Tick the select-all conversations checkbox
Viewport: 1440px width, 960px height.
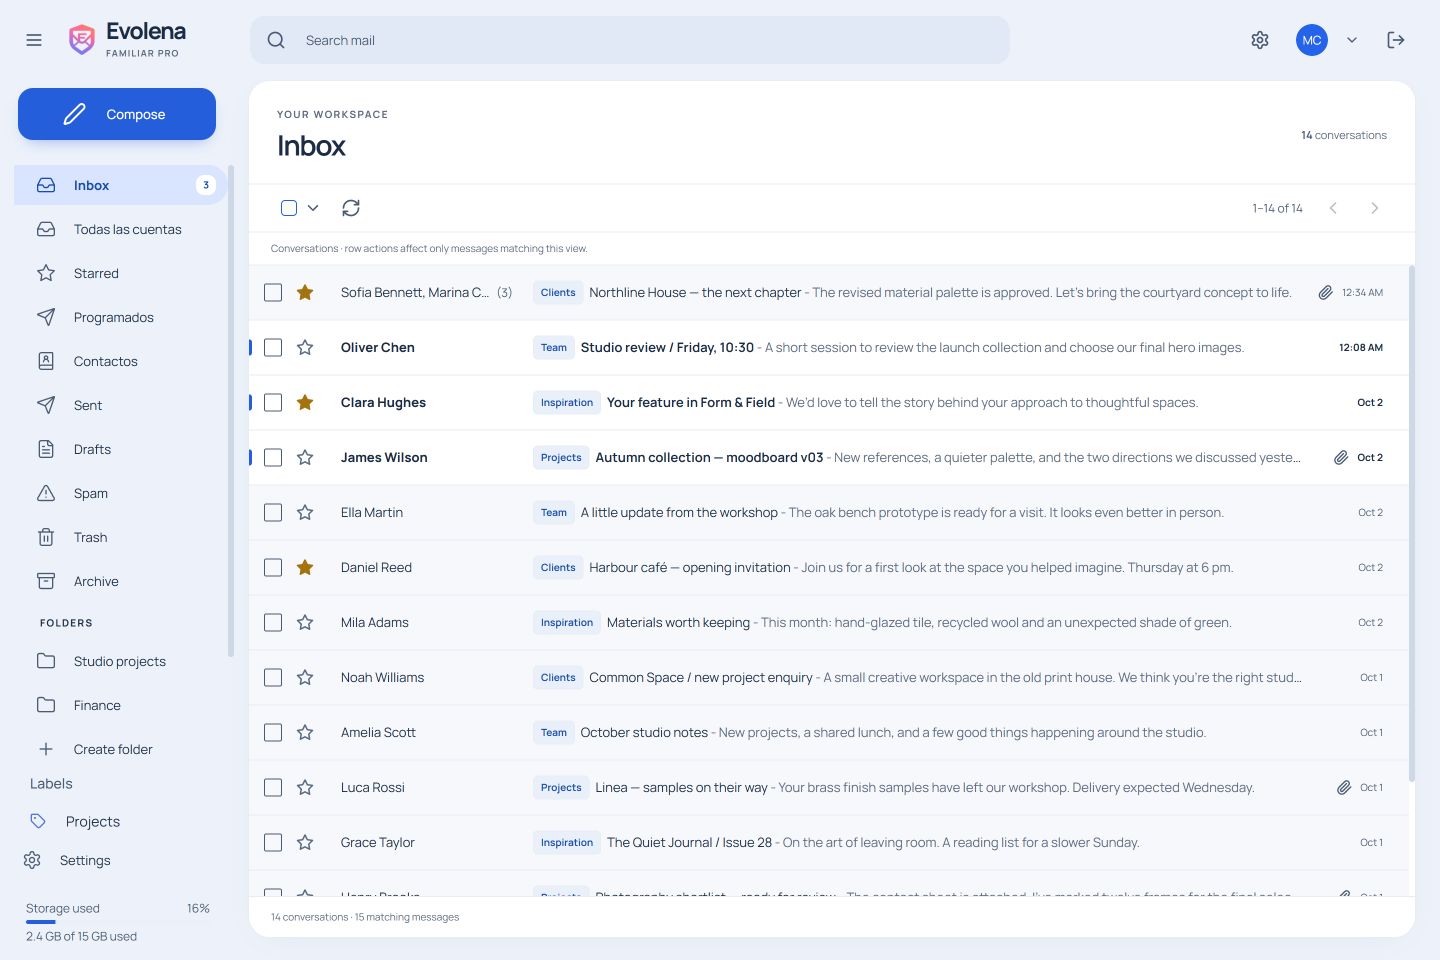(x=289, y=208)
